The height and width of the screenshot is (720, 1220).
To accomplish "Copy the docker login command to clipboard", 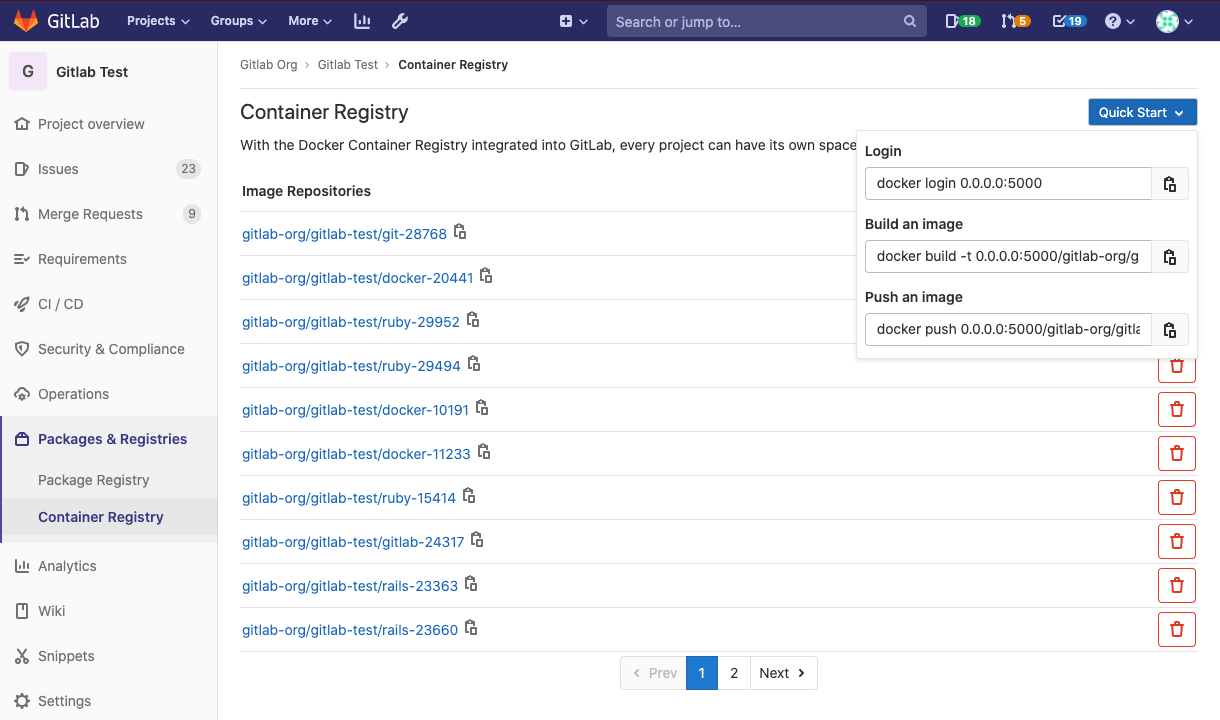I will [x=1170, y=183].
